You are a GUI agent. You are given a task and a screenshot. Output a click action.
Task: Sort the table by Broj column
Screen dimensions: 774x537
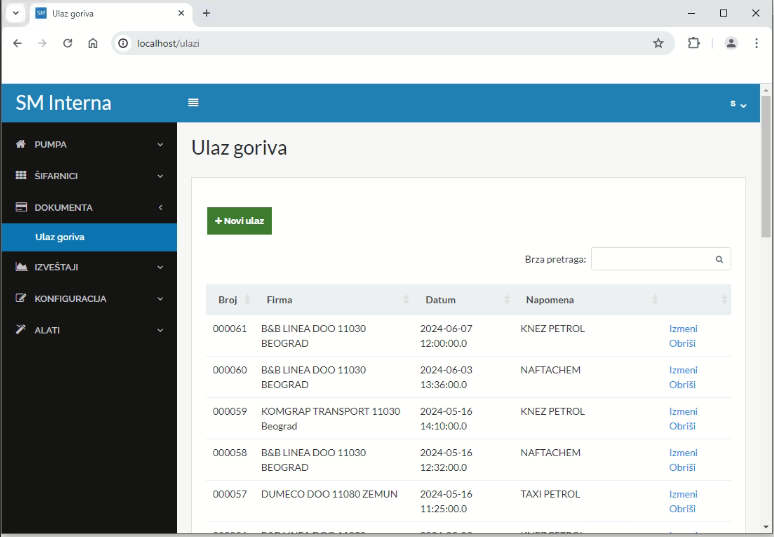tap(228, 300)
